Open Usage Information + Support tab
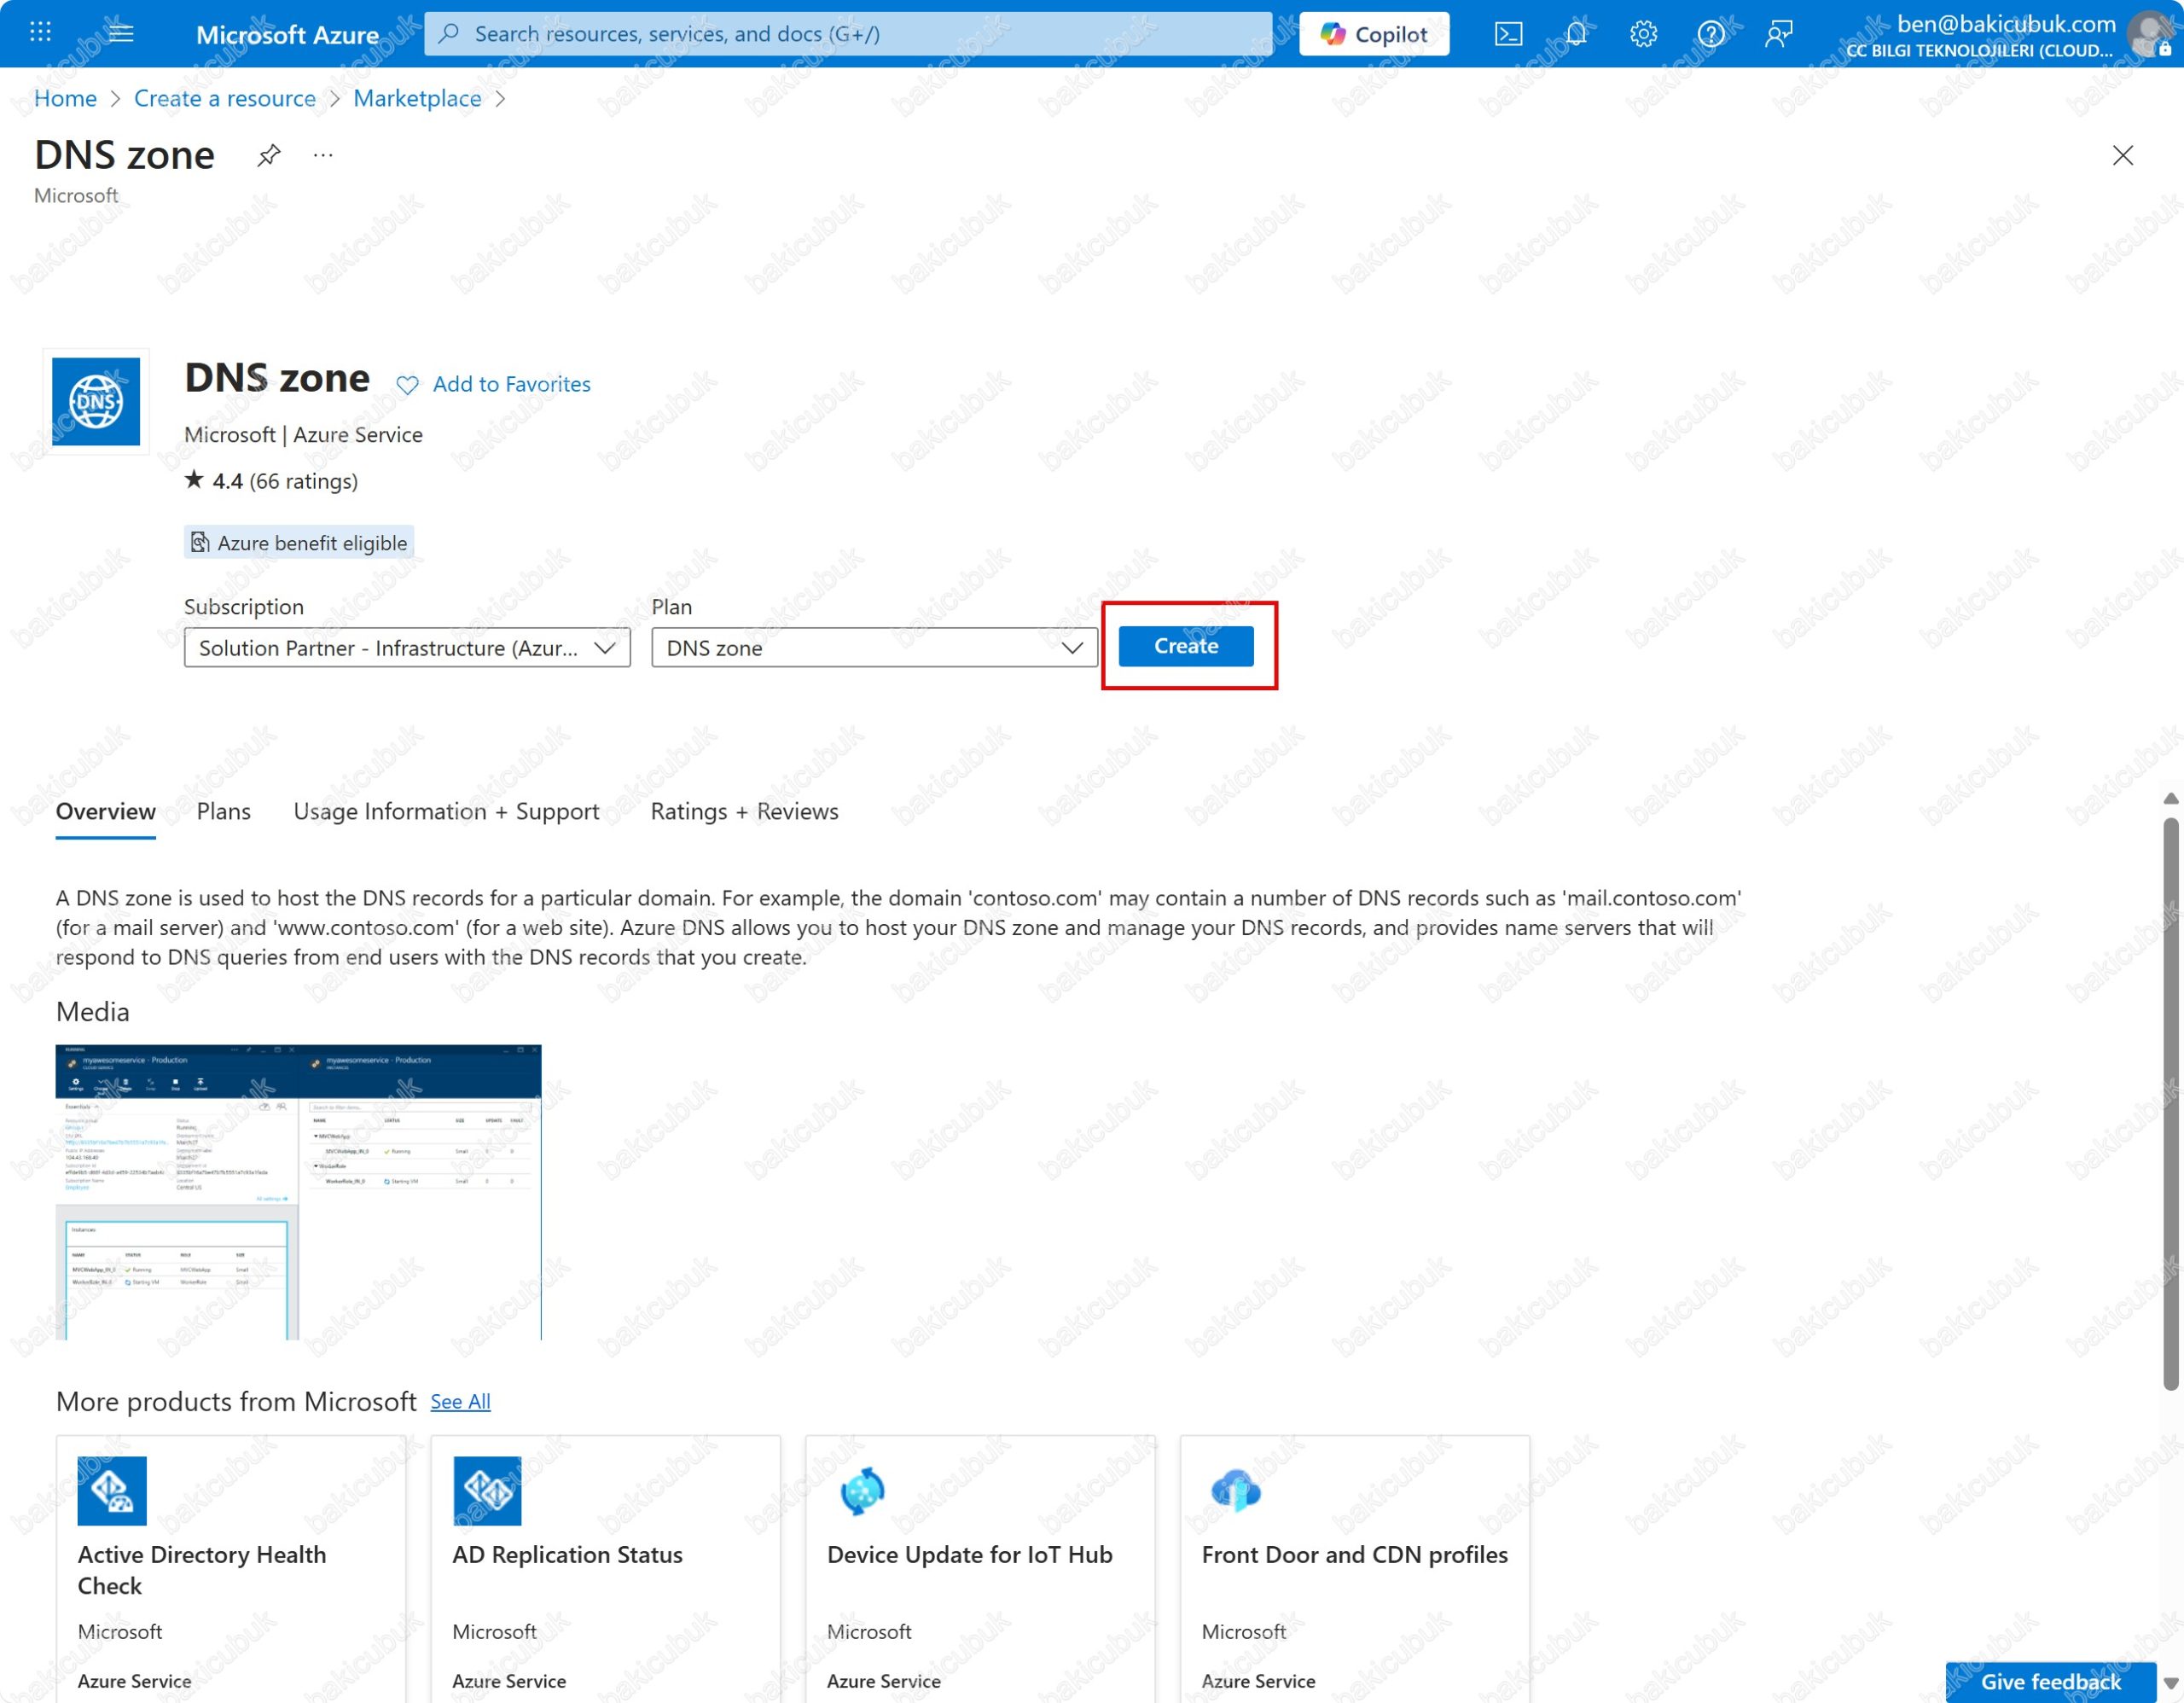This screenshot has height=1703, width=2184. (446, 811)
